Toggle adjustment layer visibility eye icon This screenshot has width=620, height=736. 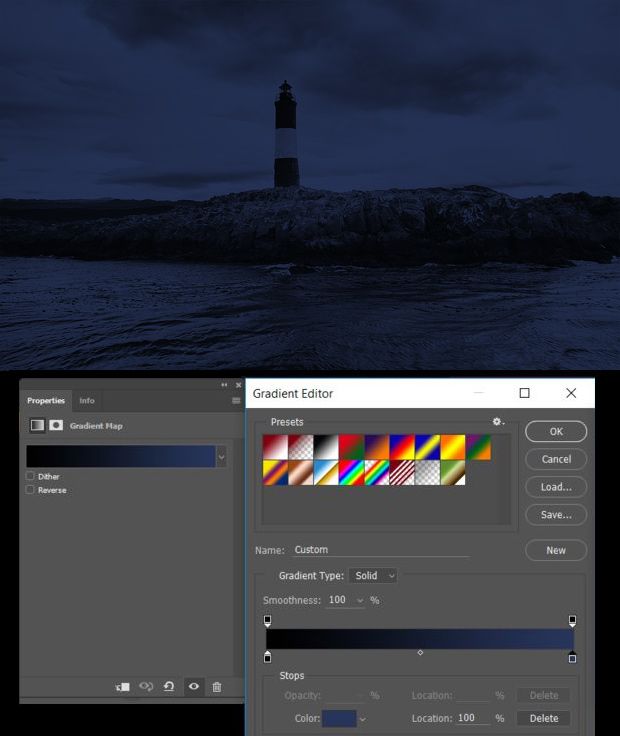point(193,686)
